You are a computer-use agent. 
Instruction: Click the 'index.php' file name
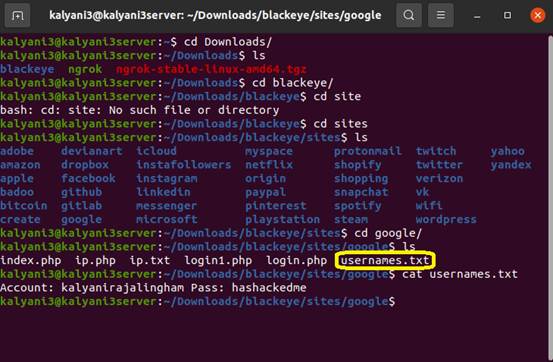(31, 260)
